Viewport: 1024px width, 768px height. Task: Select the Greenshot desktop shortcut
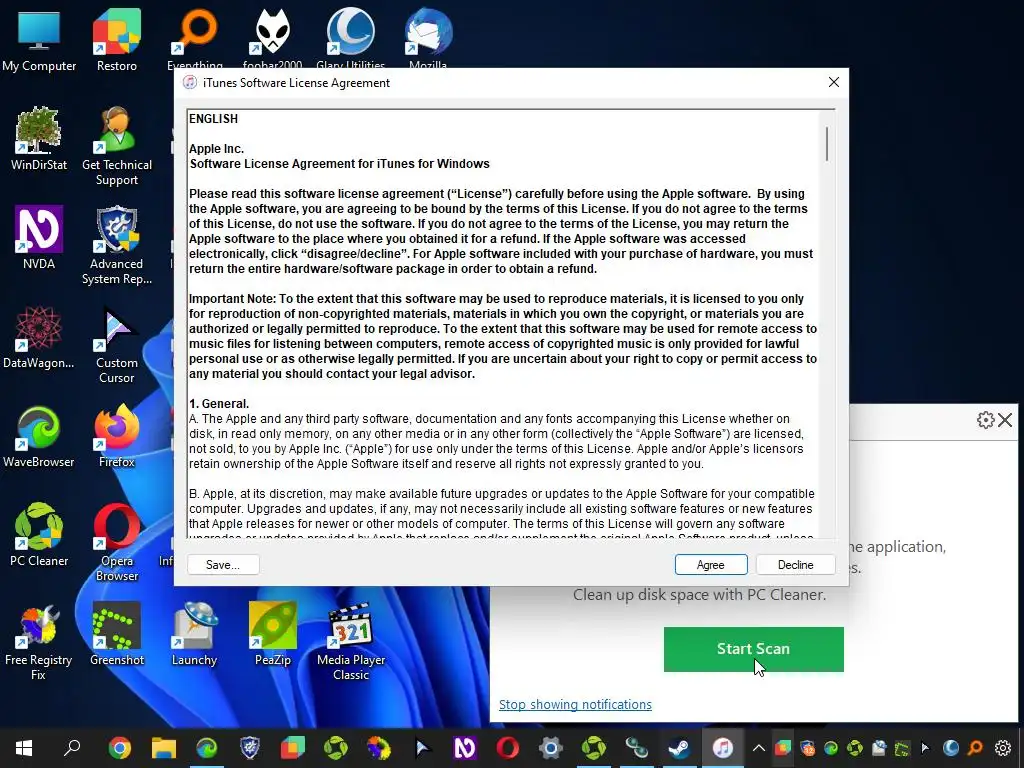[117, 634]
